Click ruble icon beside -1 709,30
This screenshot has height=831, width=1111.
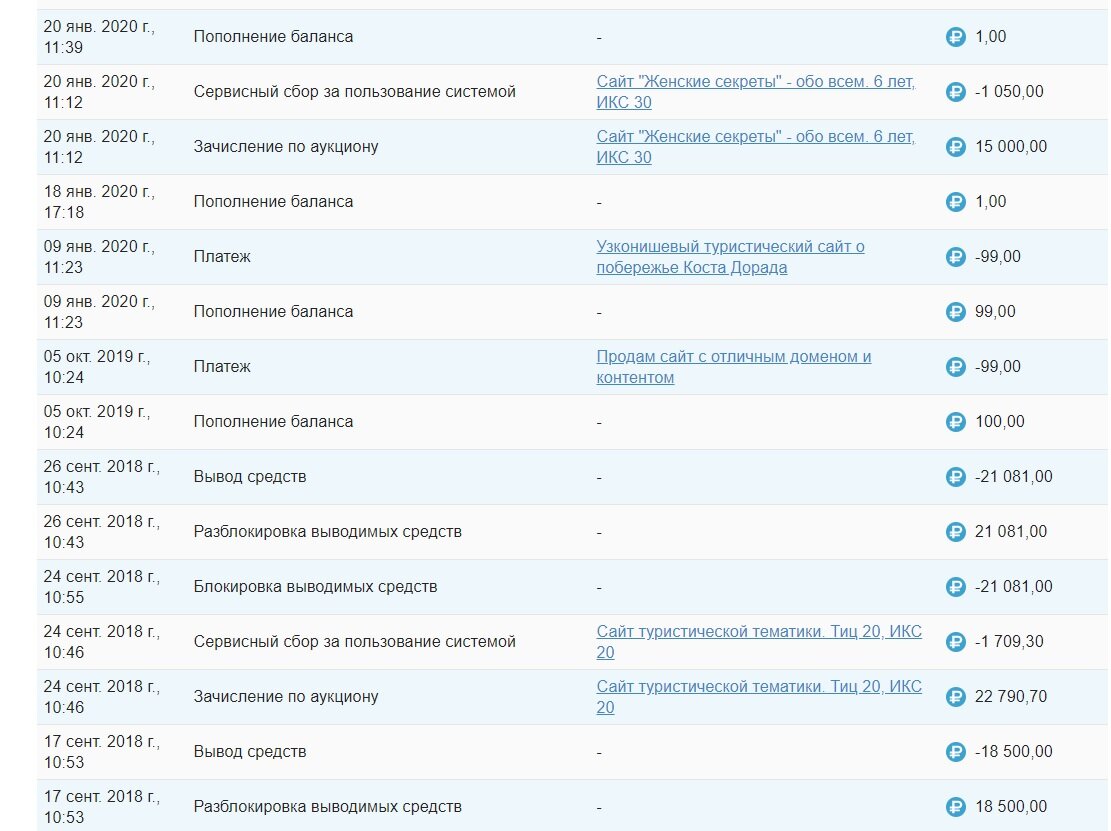(956, 642)
